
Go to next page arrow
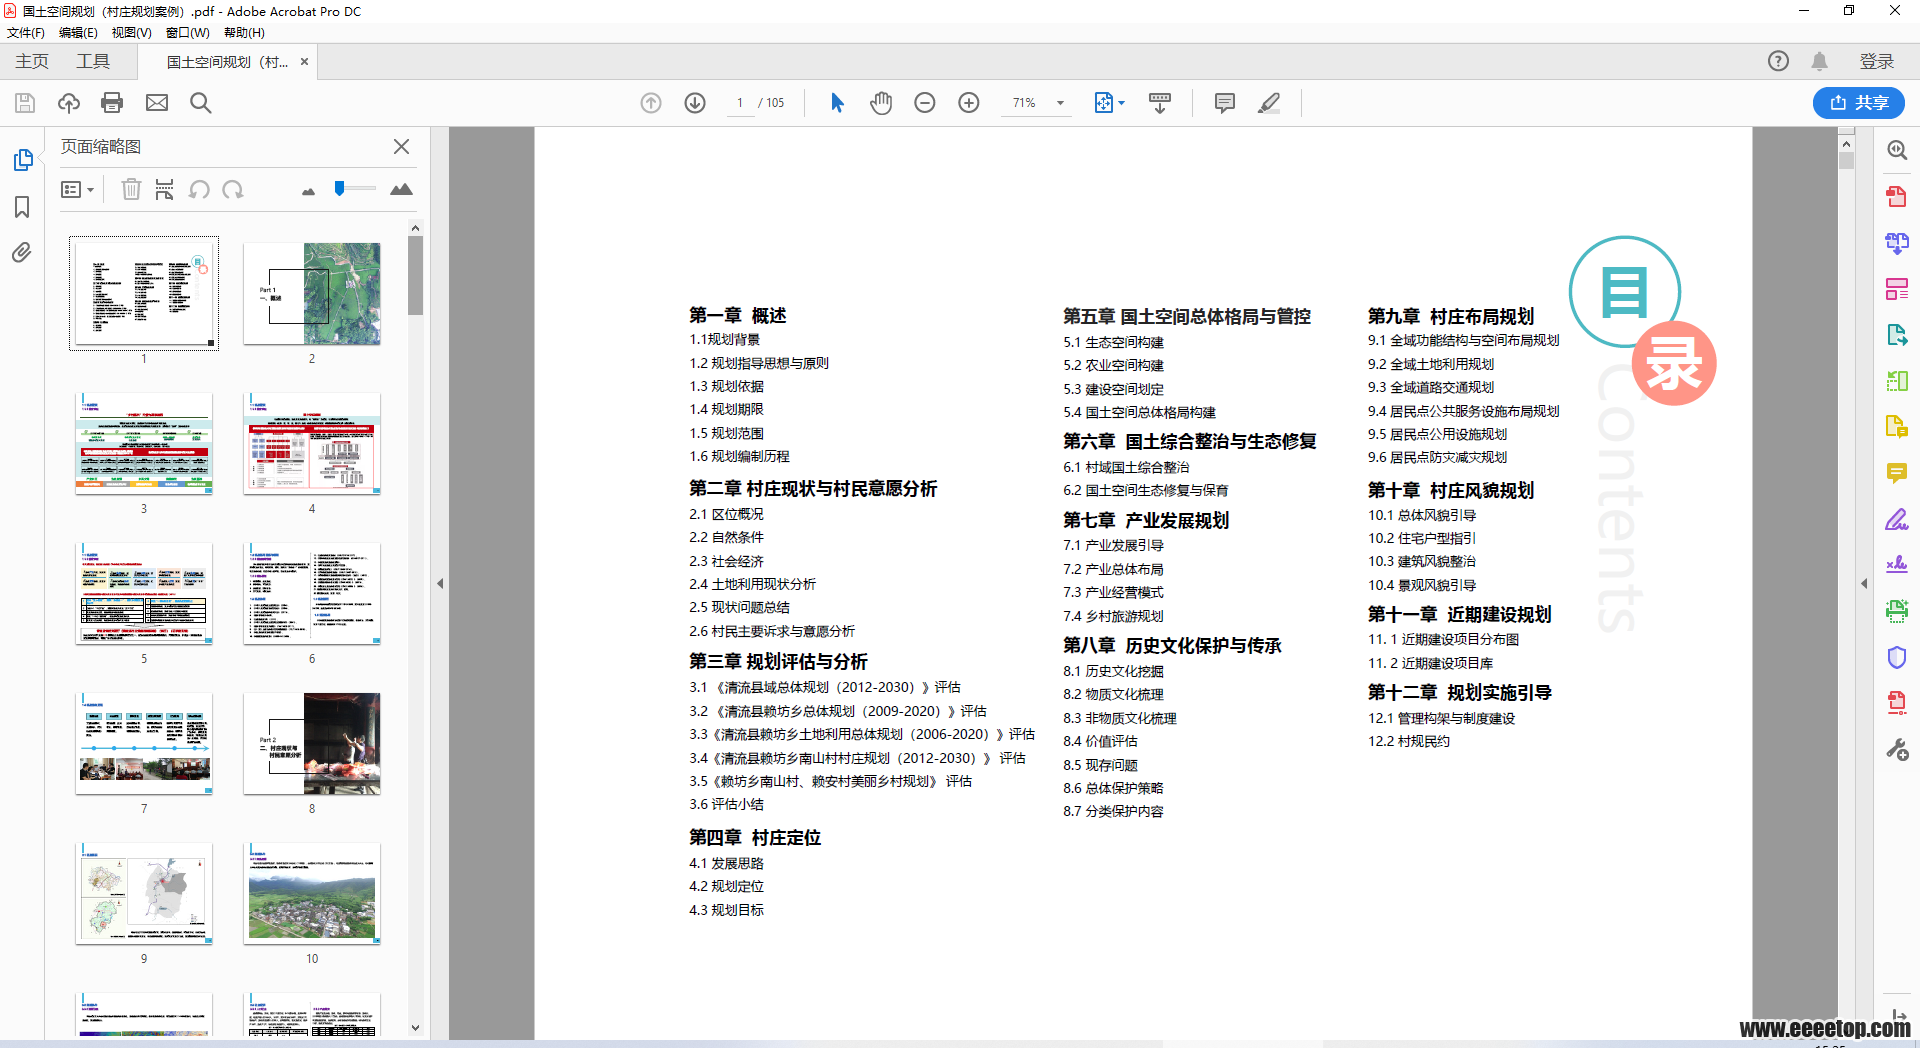(x=695, y=103)
